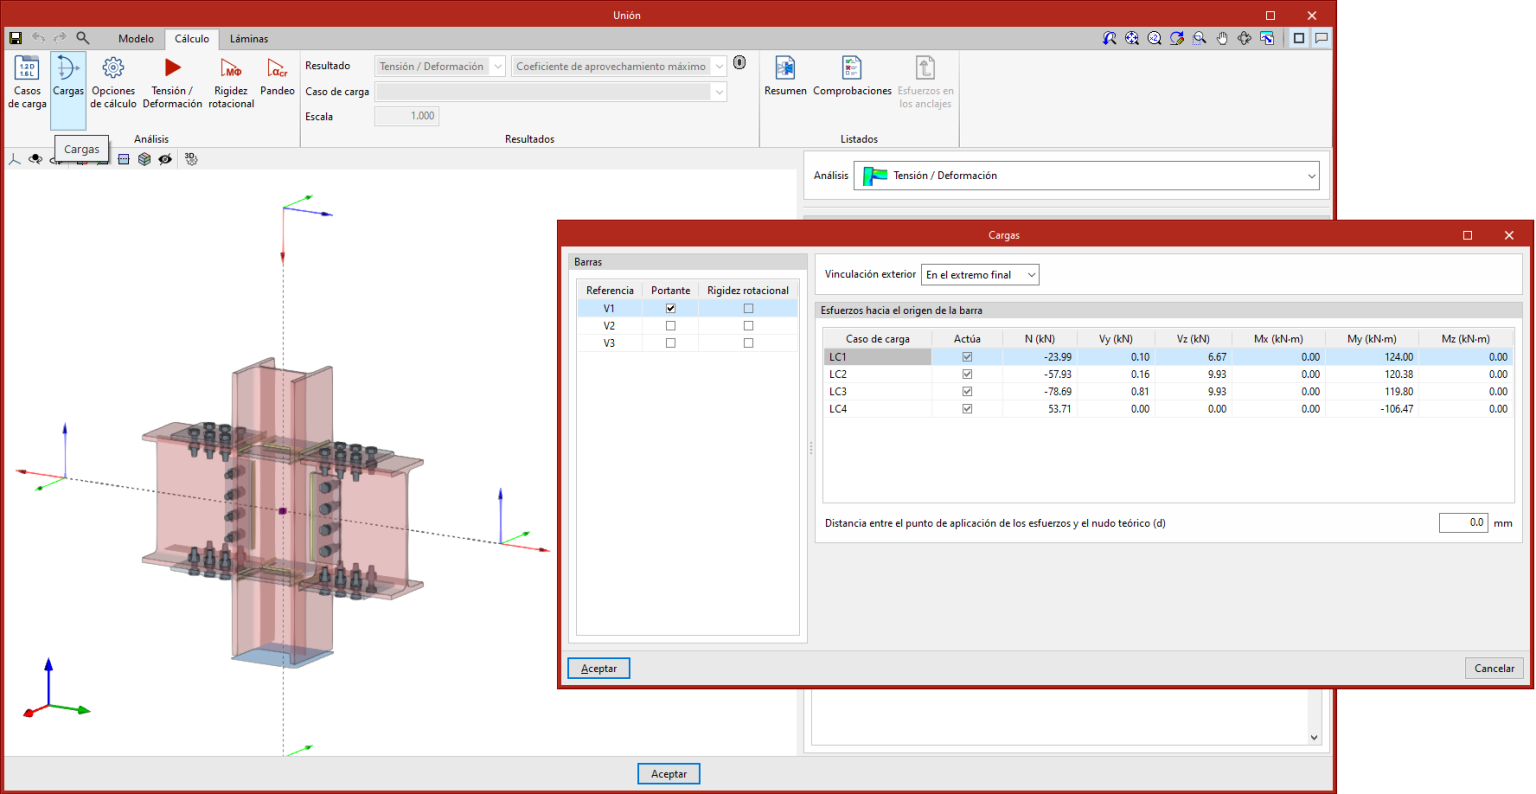
Task: Uncheck Portante for bar V1
Action: (670, 308)
